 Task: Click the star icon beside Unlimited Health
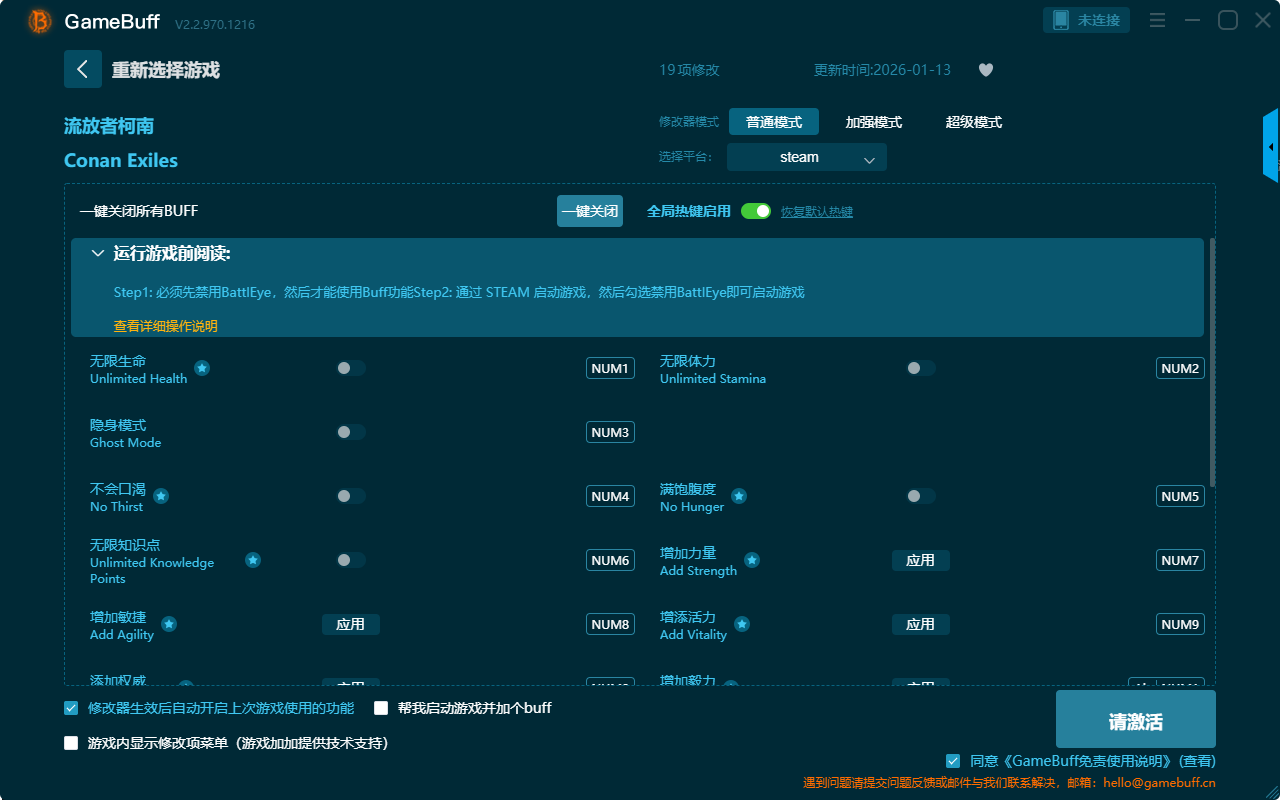pyautogui.click(x=202, y=368)
